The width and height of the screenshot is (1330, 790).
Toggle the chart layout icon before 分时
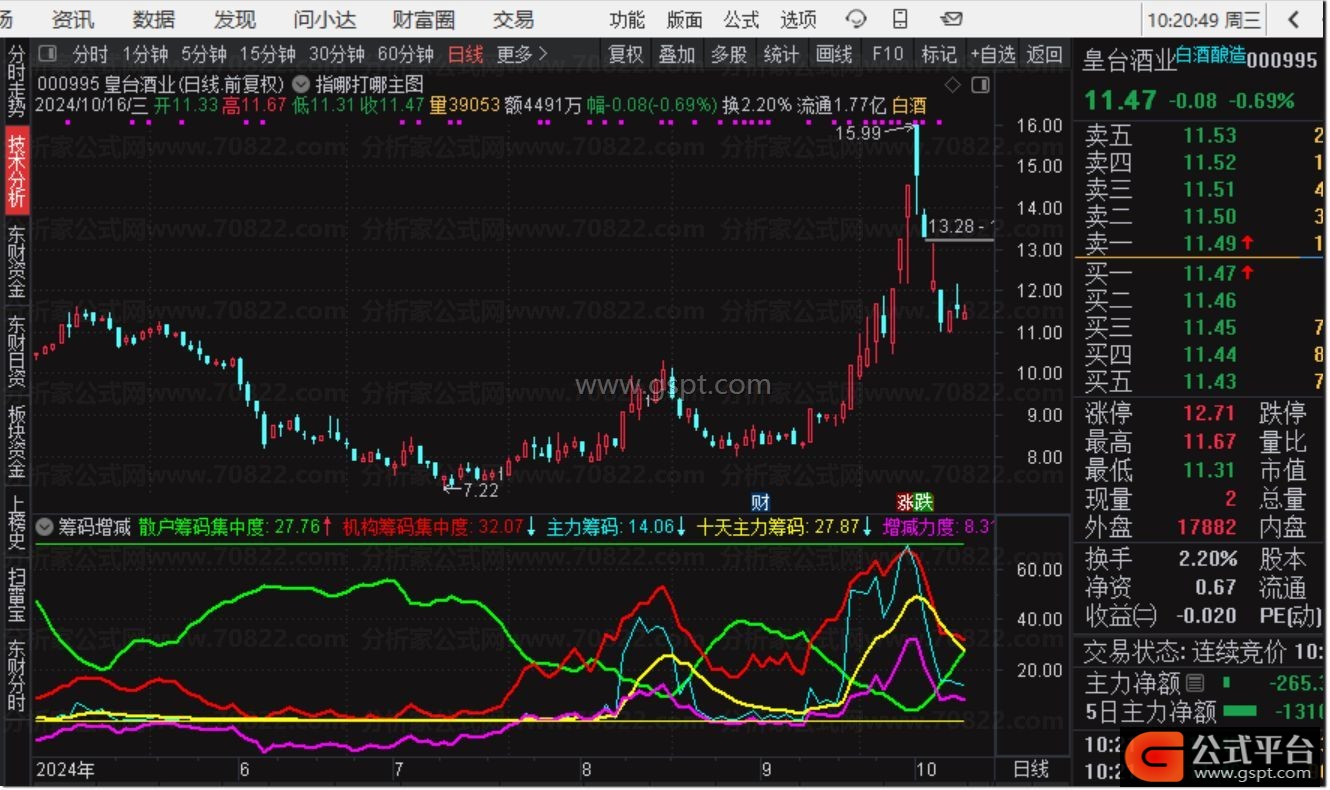pyautogui.click(x=47, y=54)
